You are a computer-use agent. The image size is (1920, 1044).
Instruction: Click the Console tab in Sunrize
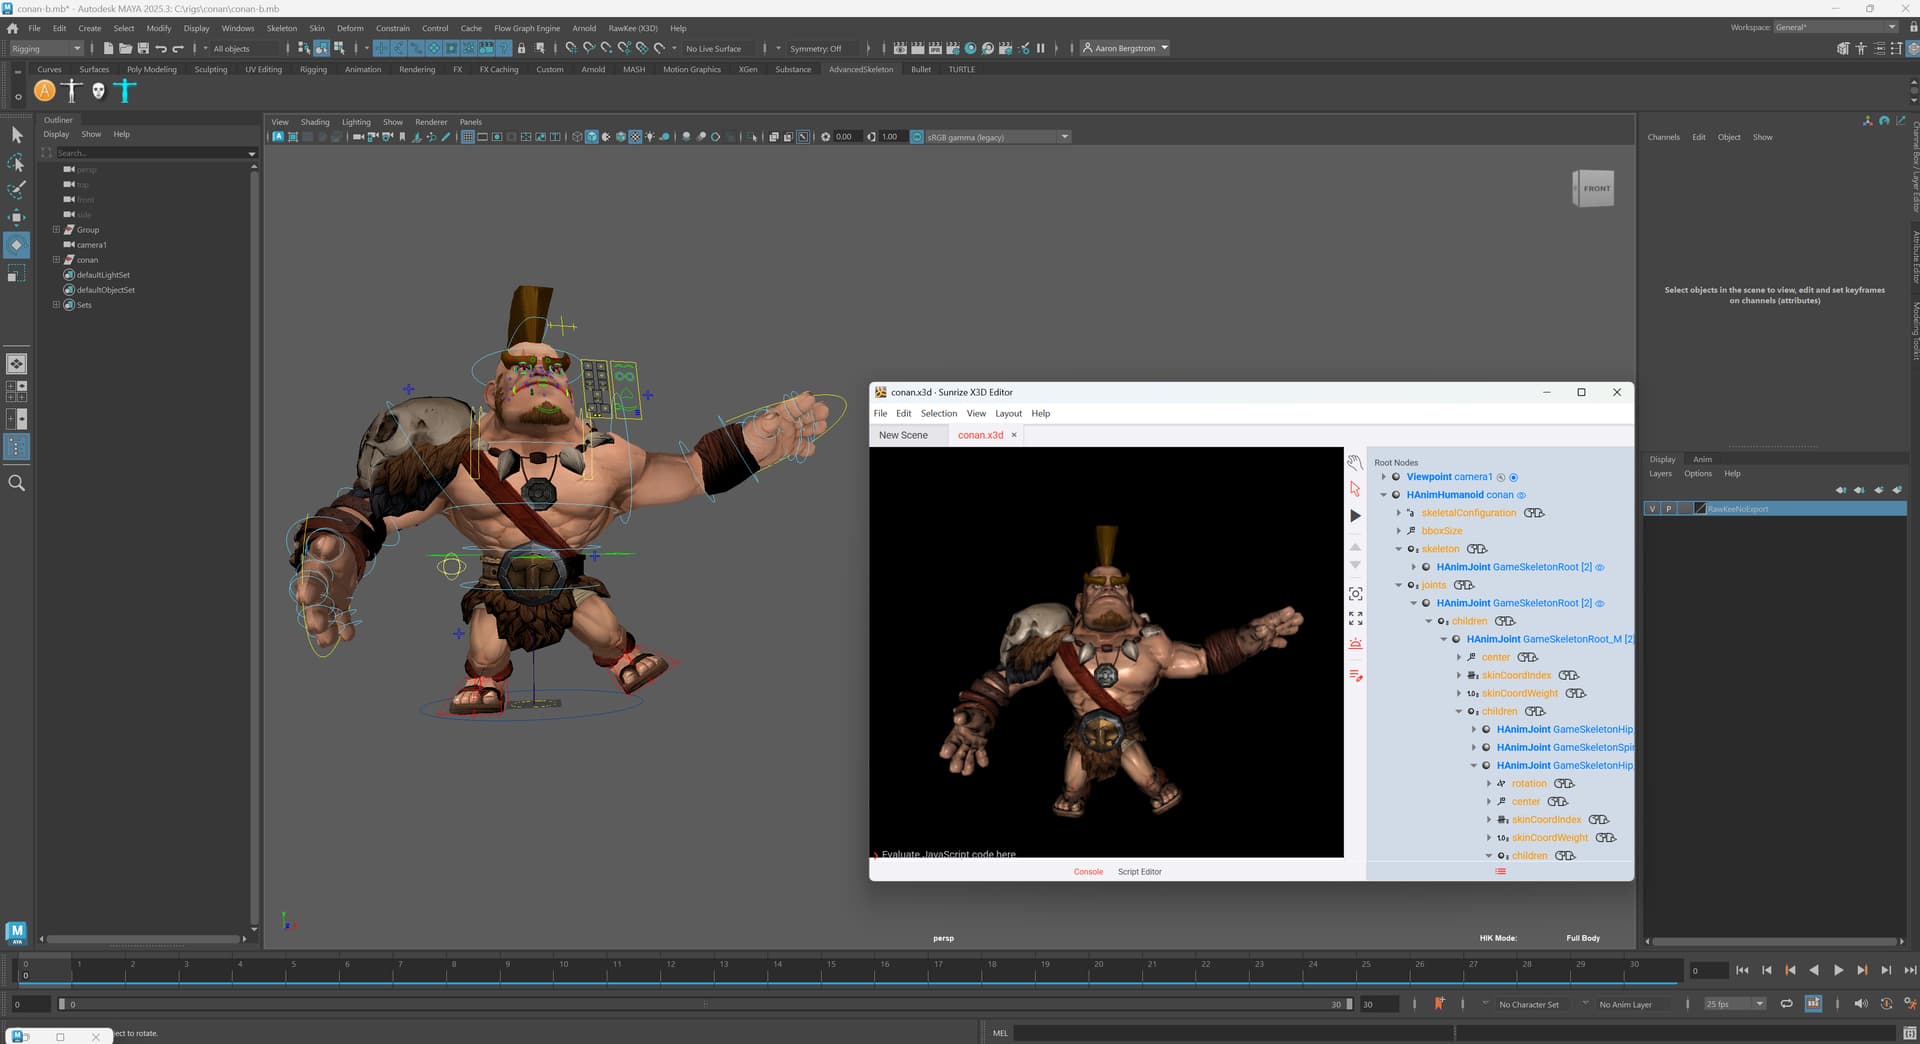pyautogui.click(x=1088, y=872)
